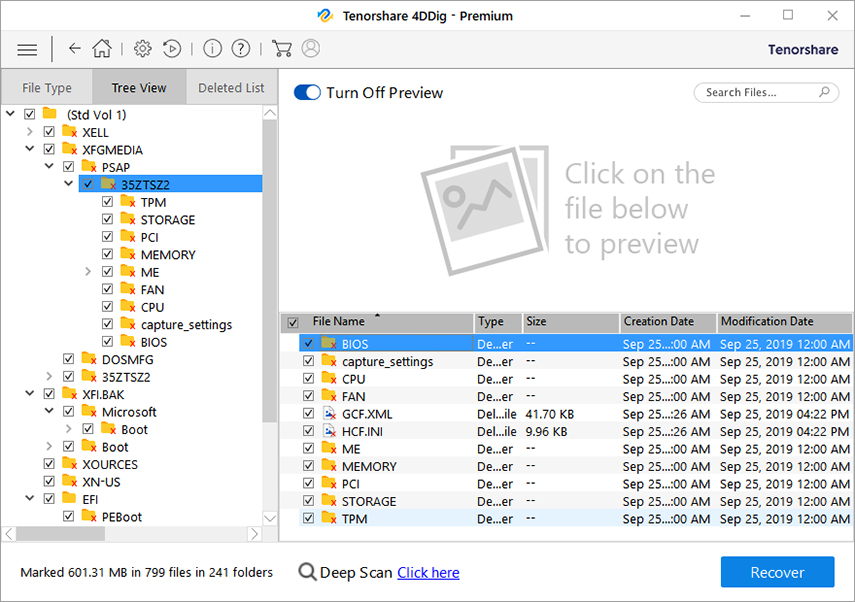Click XN-US folder icon in tree
The image size is (855, 602).
pyautogui.click(x=70, y=481)
